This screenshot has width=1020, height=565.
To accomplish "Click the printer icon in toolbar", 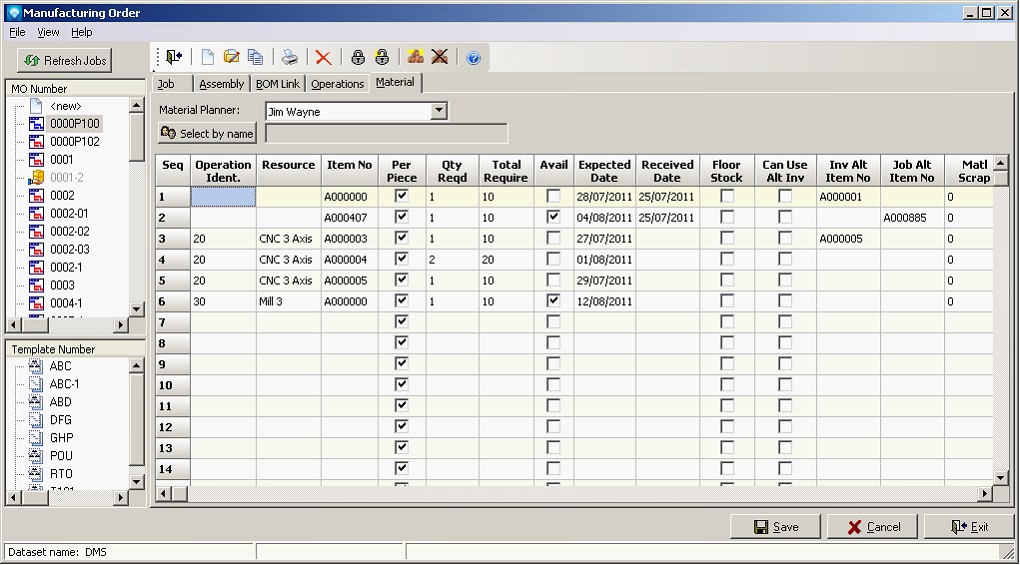I will coord(289,58).
